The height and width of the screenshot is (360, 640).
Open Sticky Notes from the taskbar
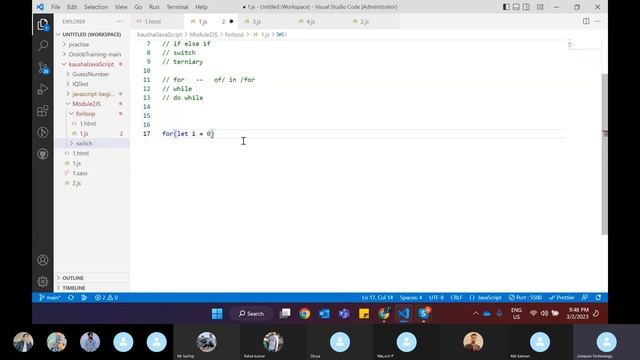click(364, 313)
